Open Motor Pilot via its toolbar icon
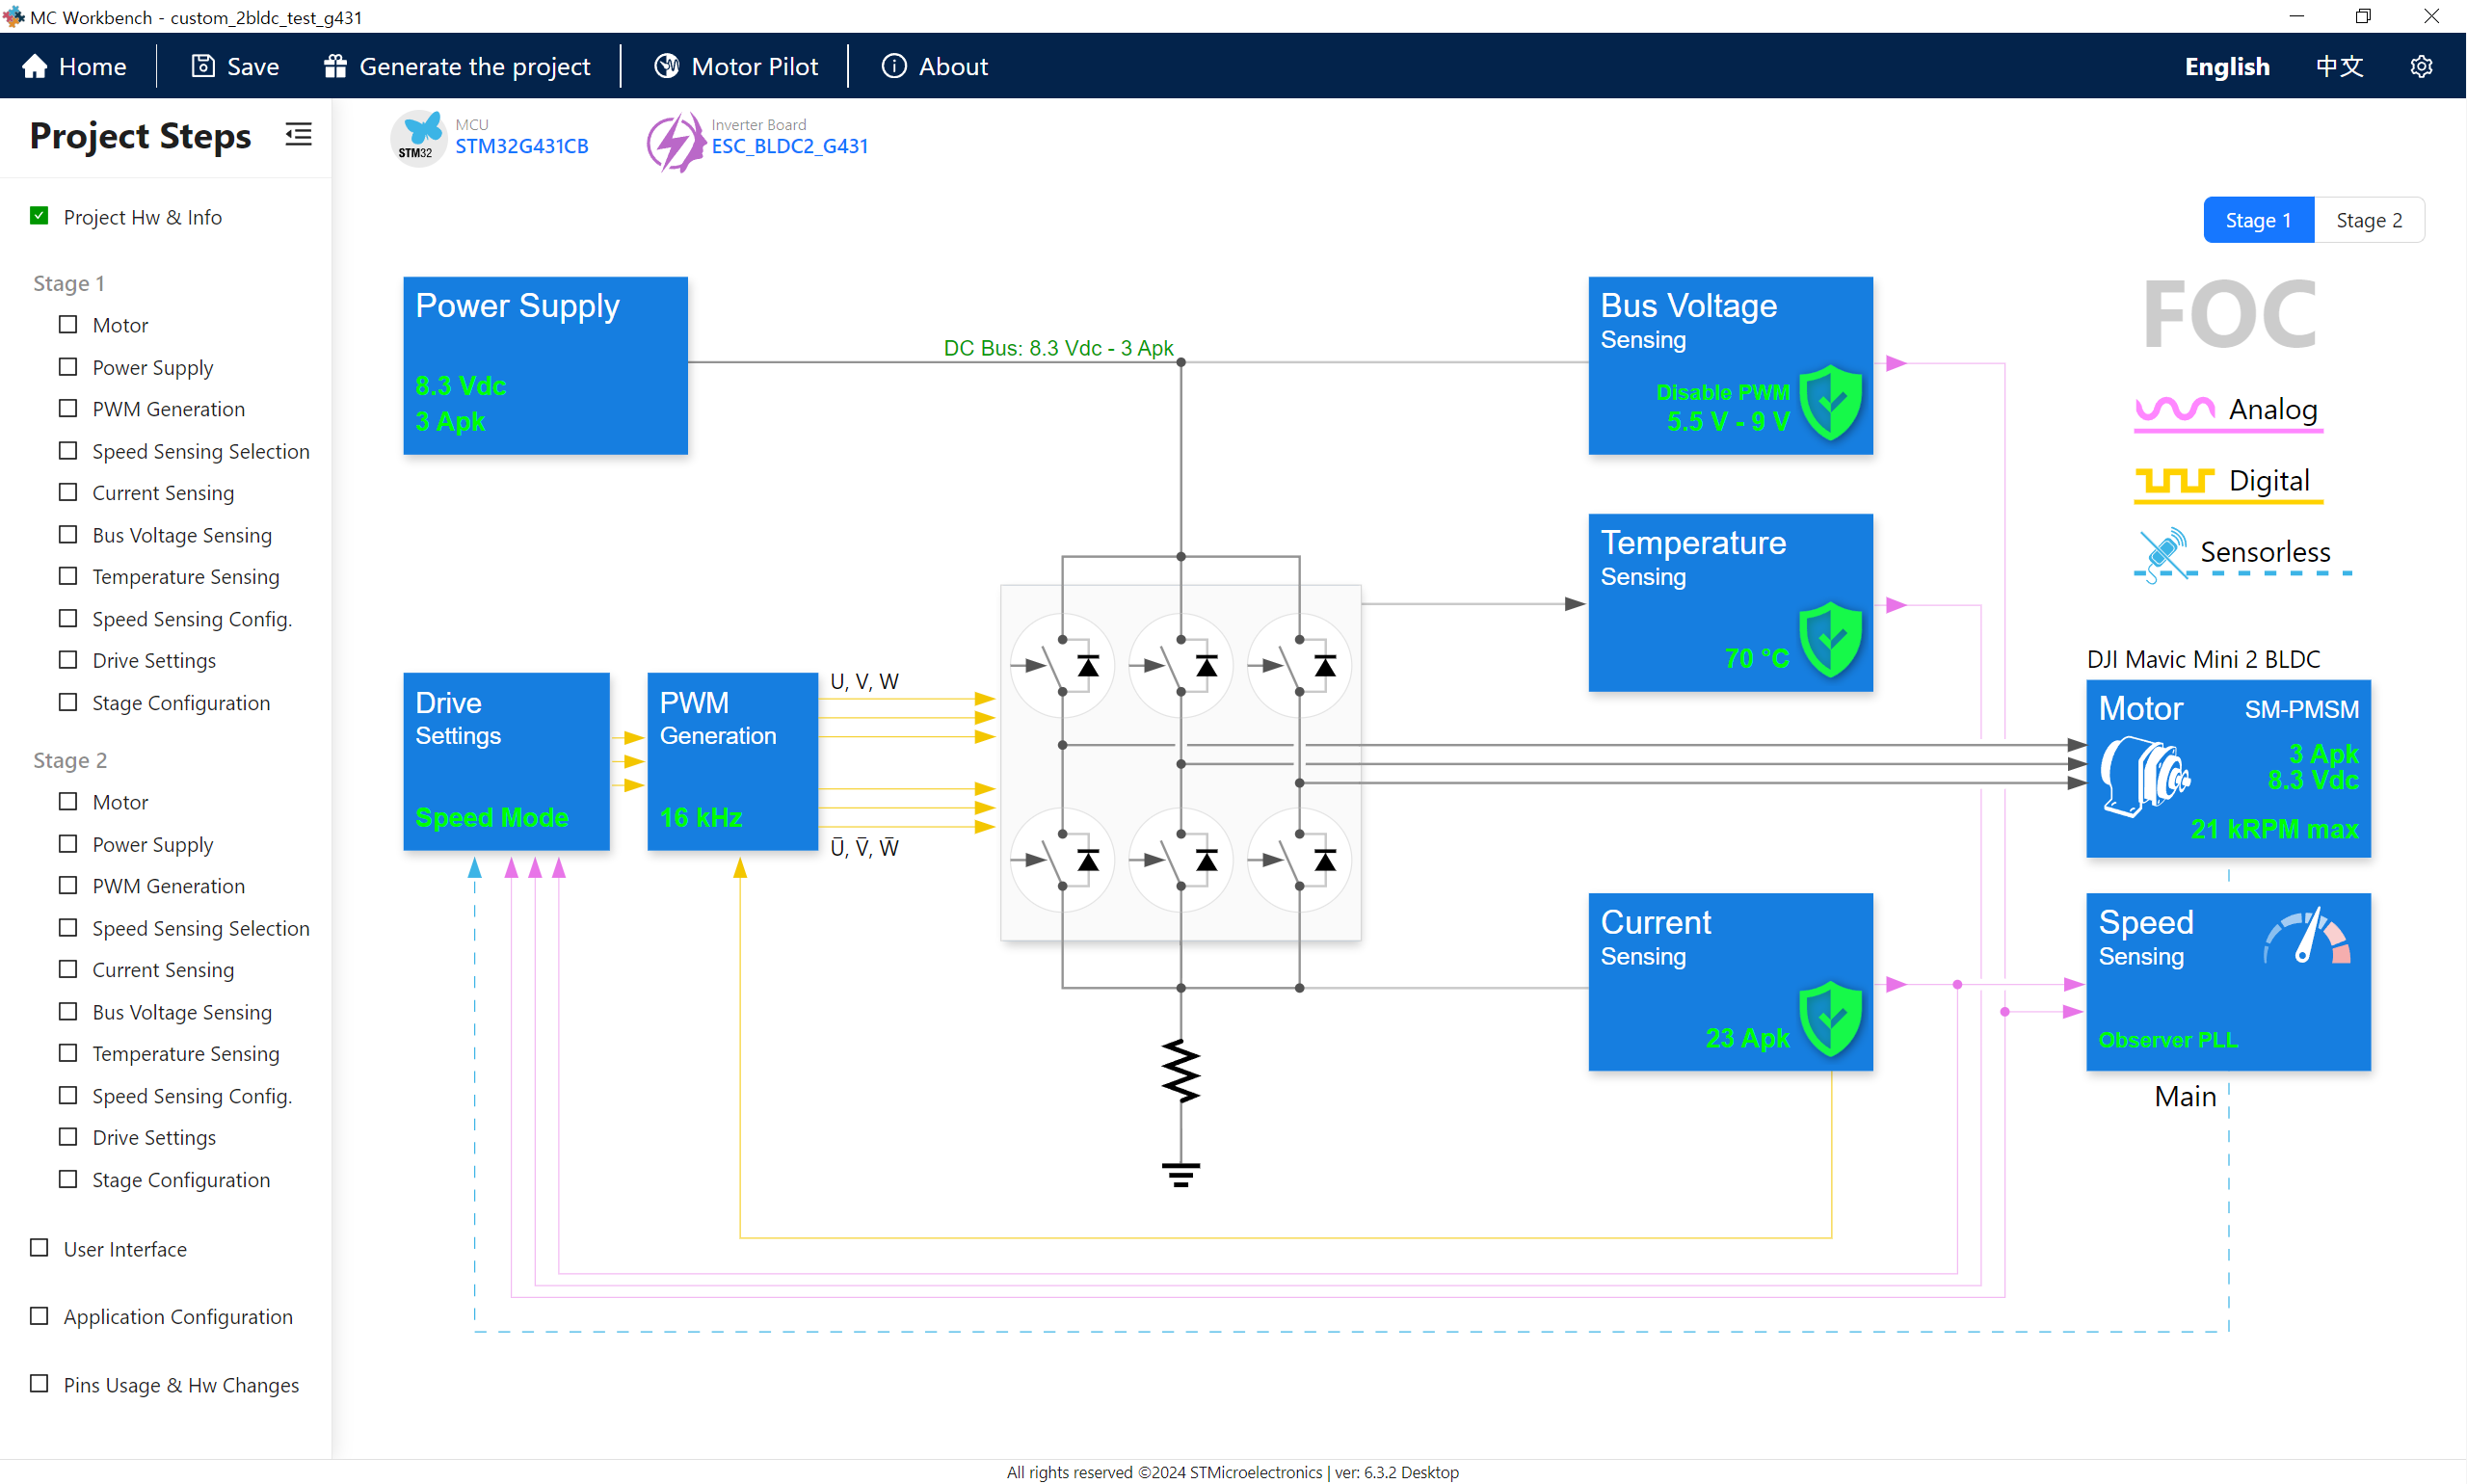 666,65
